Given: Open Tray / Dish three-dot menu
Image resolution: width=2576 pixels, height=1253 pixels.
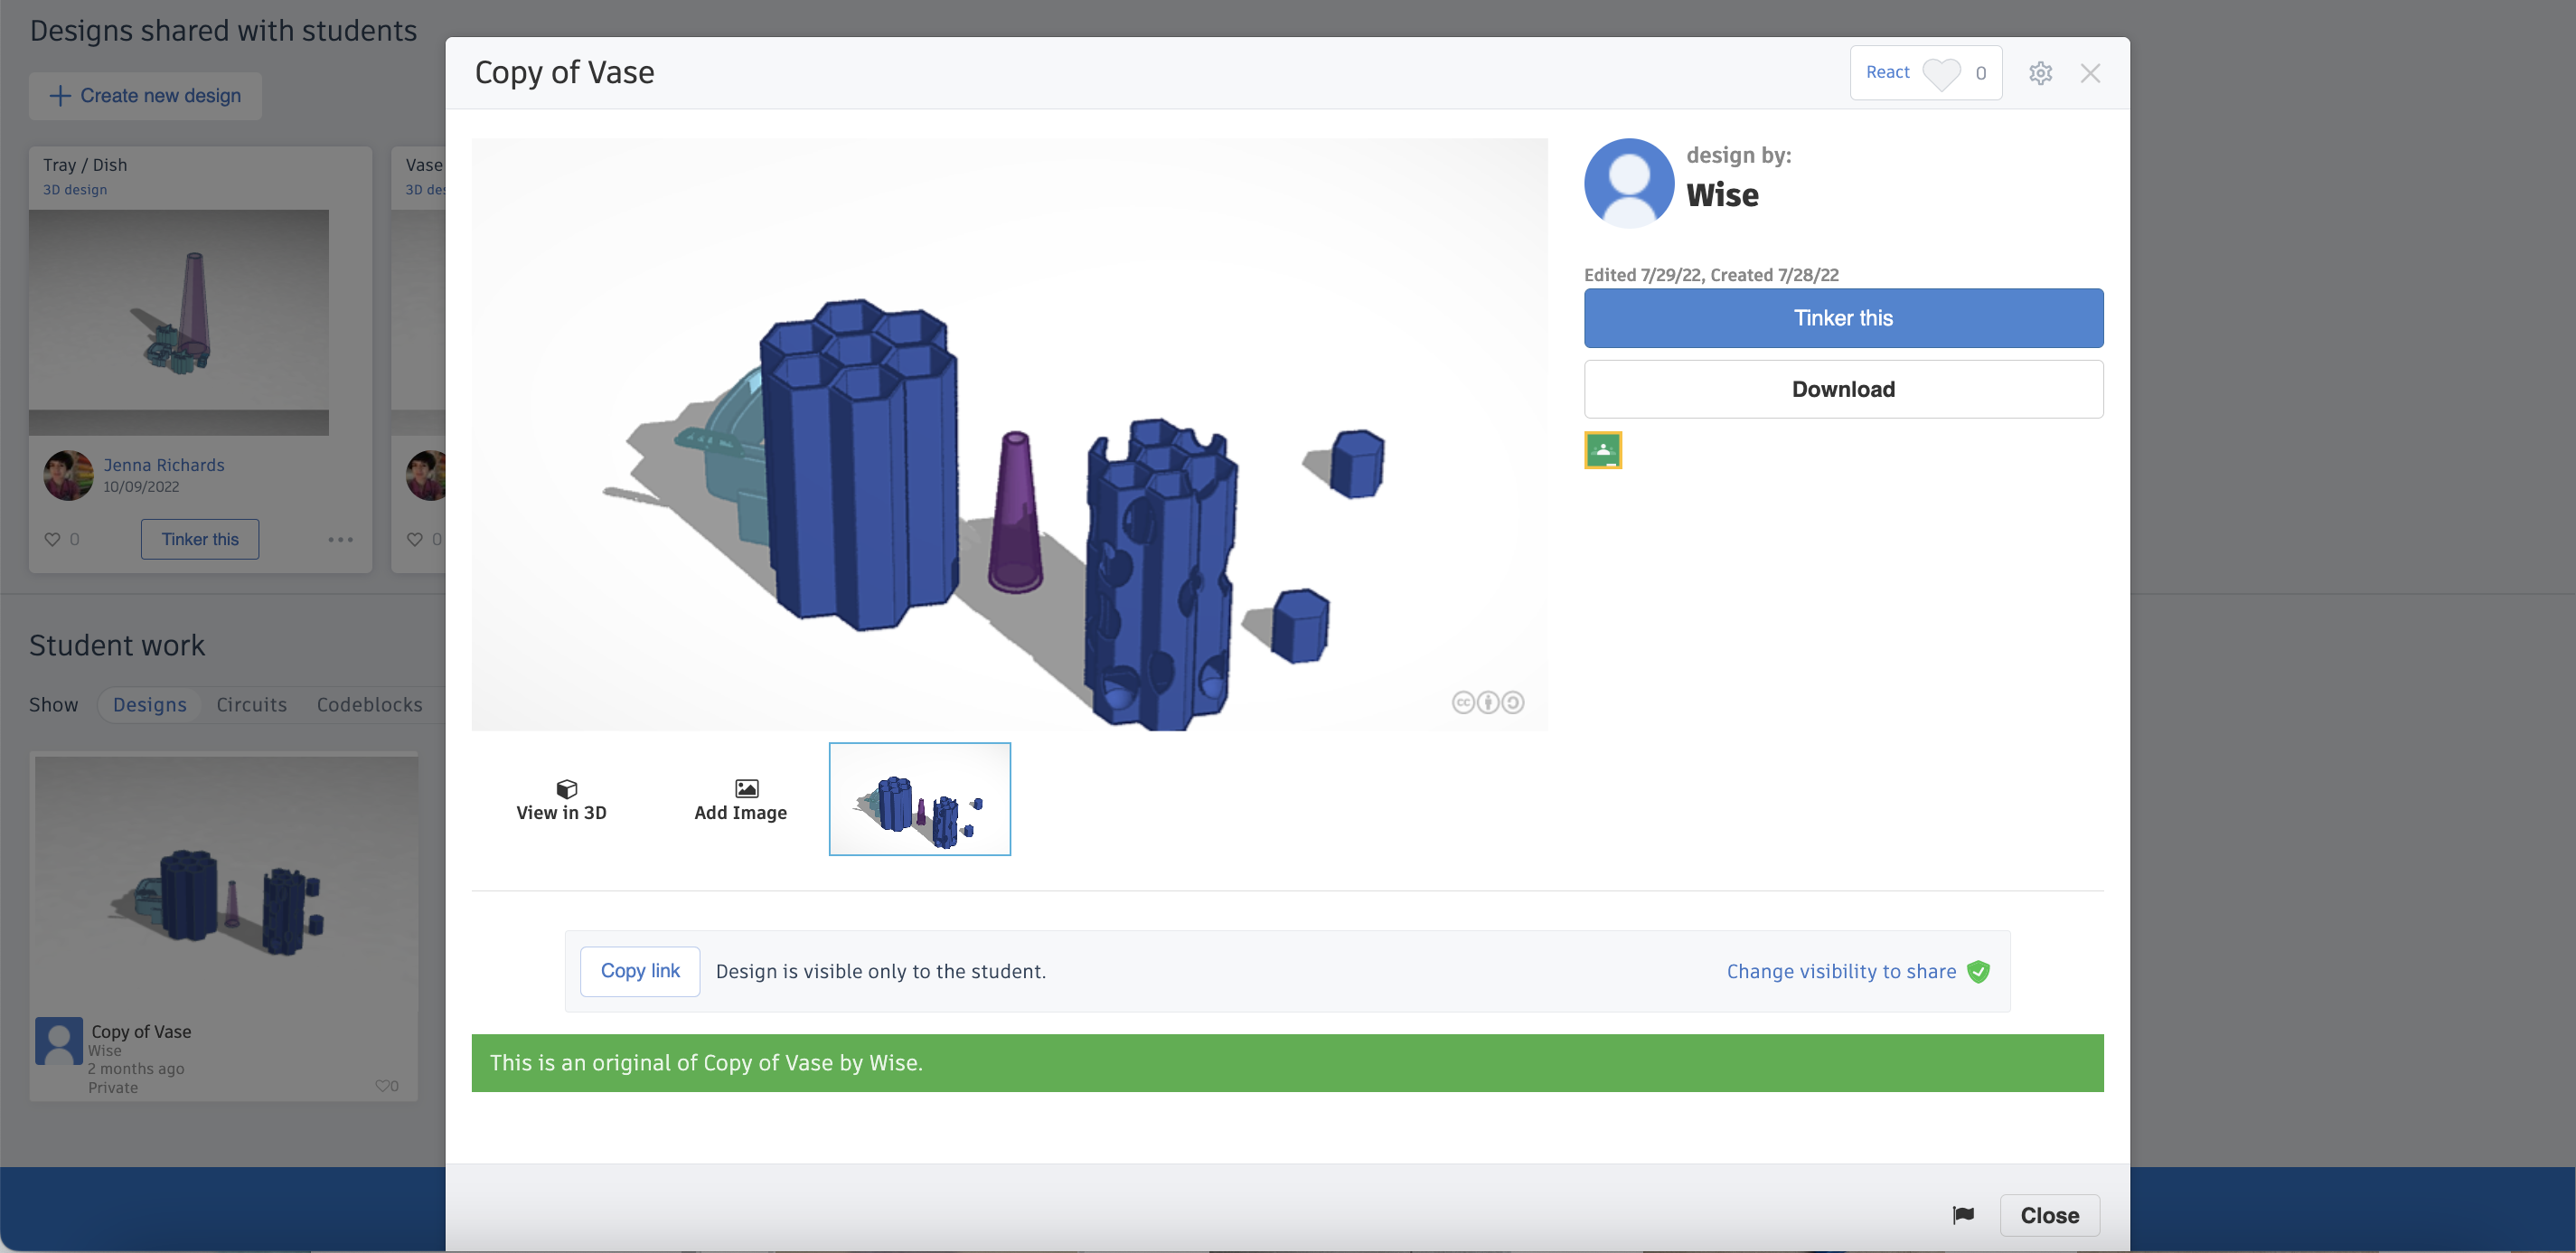Looking at the screenshot, I should point(340,539).
